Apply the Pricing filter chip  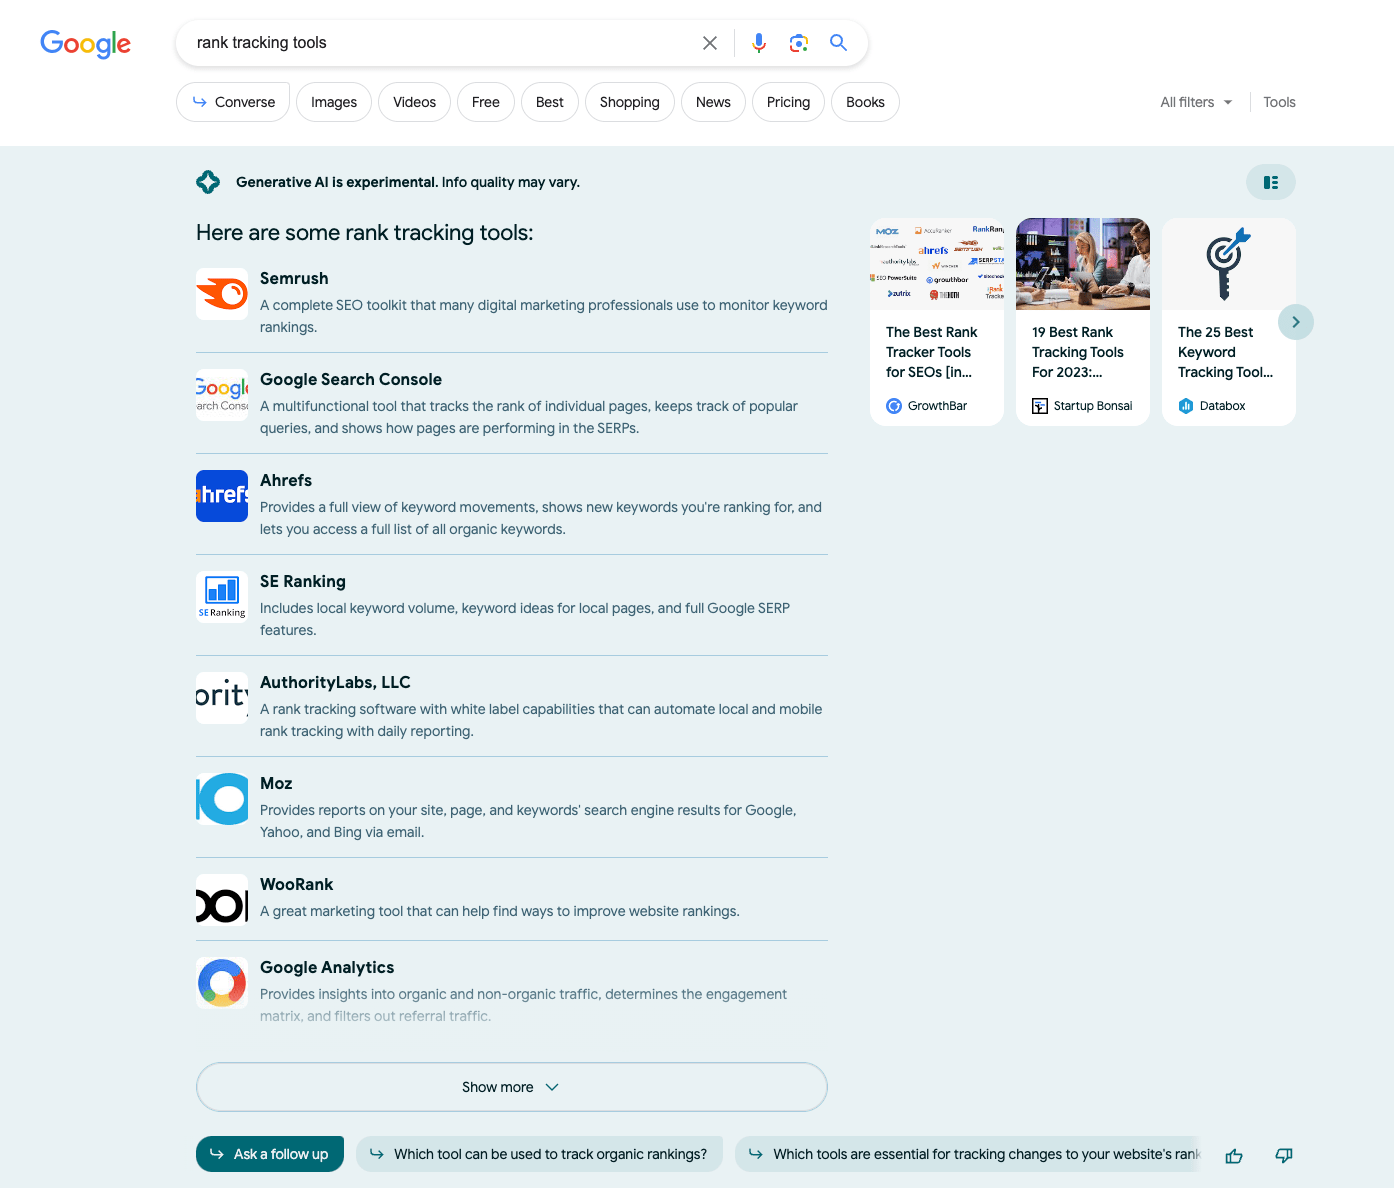788,102
